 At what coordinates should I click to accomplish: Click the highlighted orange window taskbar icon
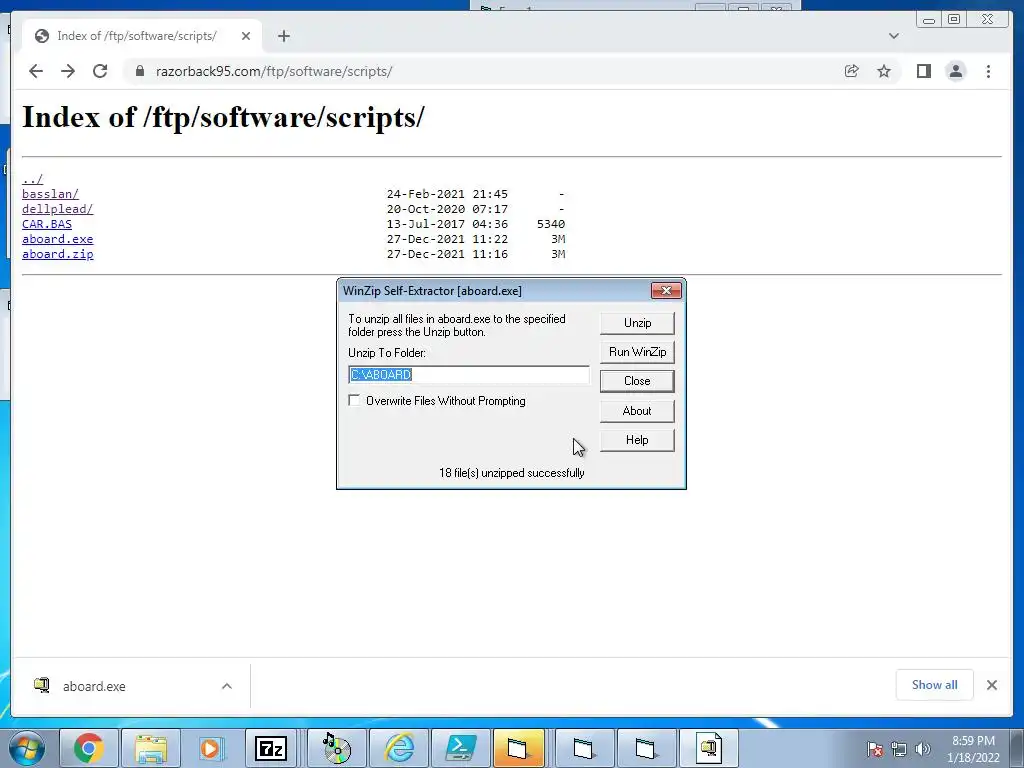pos(519,748)
